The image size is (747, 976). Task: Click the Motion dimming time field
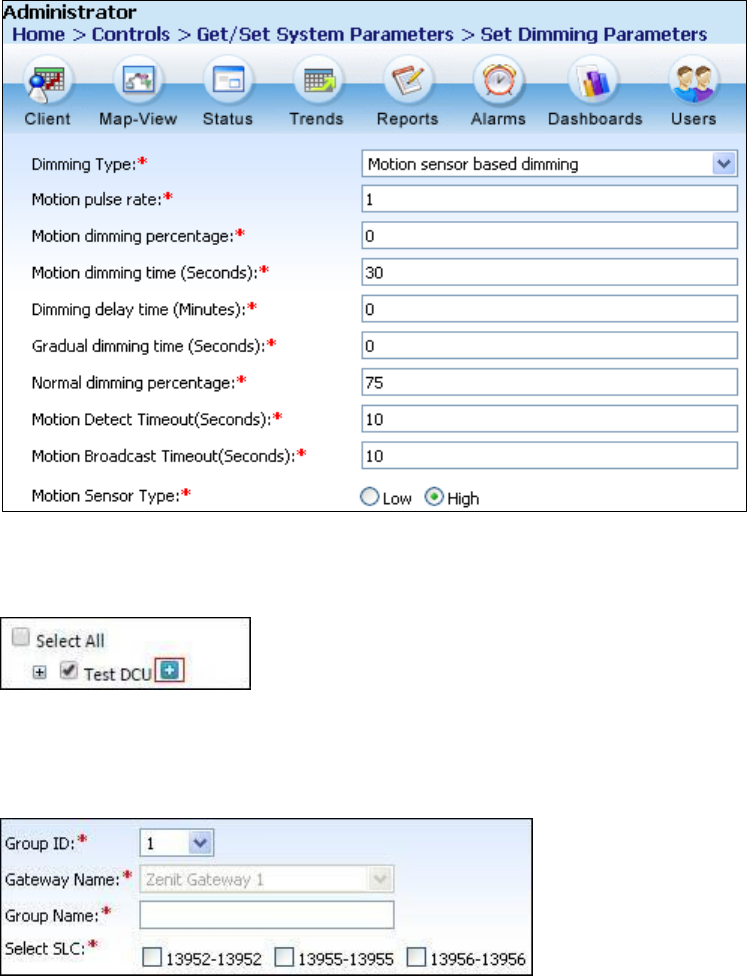point(549,272)
